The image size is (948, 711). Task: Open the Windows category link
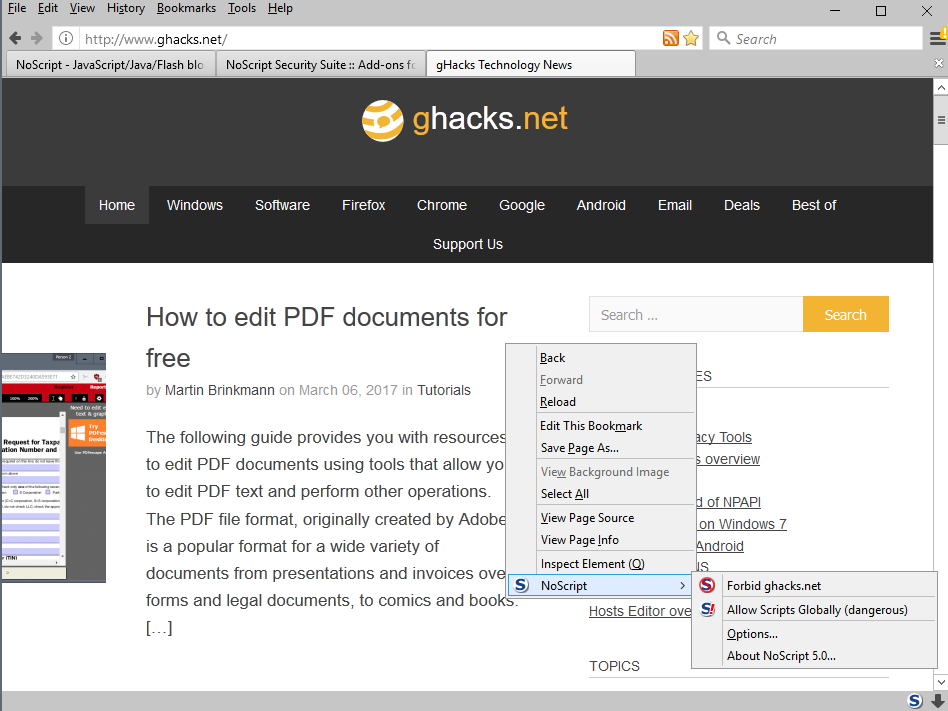coord(195,205)
